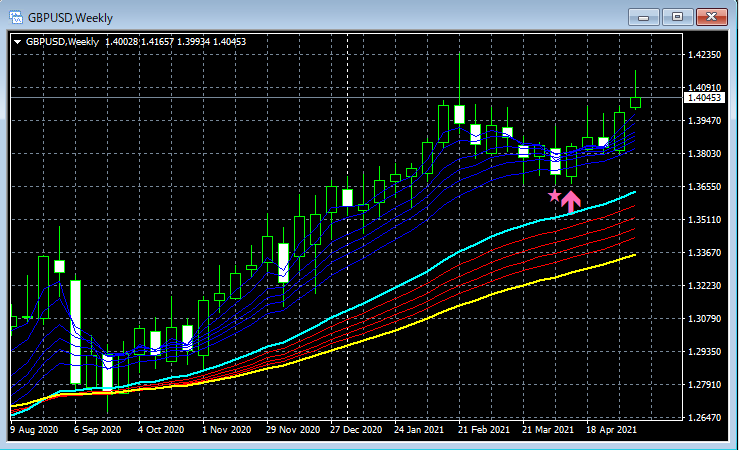Click price scale value 1.33670
Image resolution: width=740 pixels, height=450 pixels.
705,253
